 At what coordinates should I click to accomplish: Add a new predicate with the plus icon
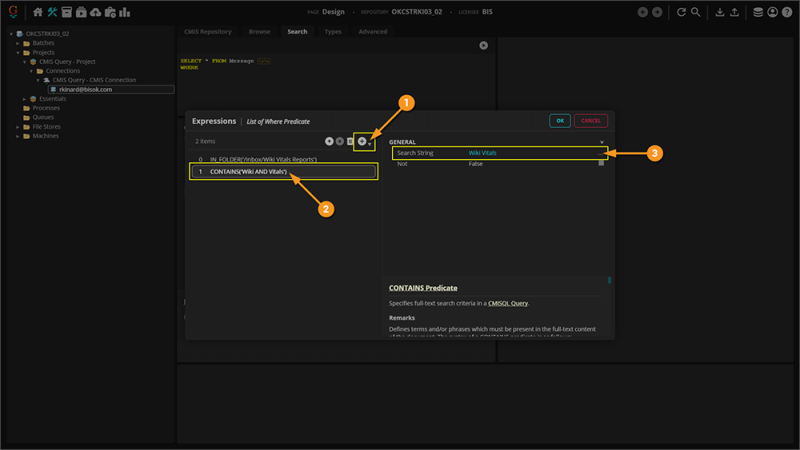tap(362, 141)
